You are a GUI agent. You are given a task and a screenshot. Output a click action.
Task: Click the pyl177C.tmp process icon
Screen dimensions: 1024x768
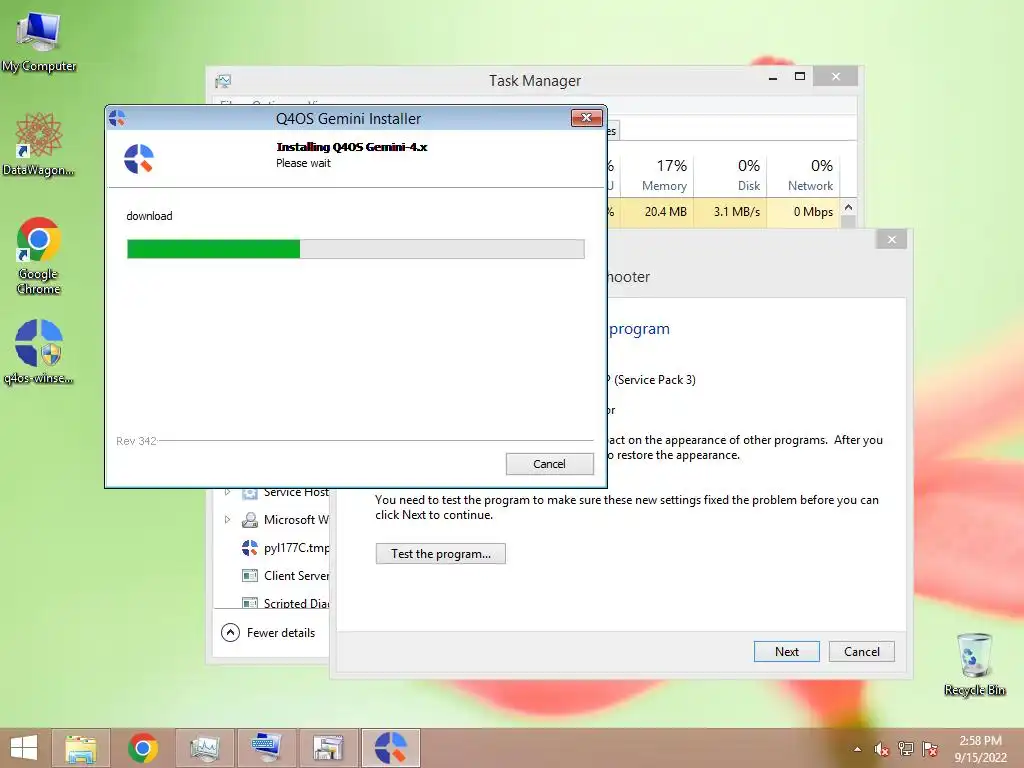(x=249, y=548)
